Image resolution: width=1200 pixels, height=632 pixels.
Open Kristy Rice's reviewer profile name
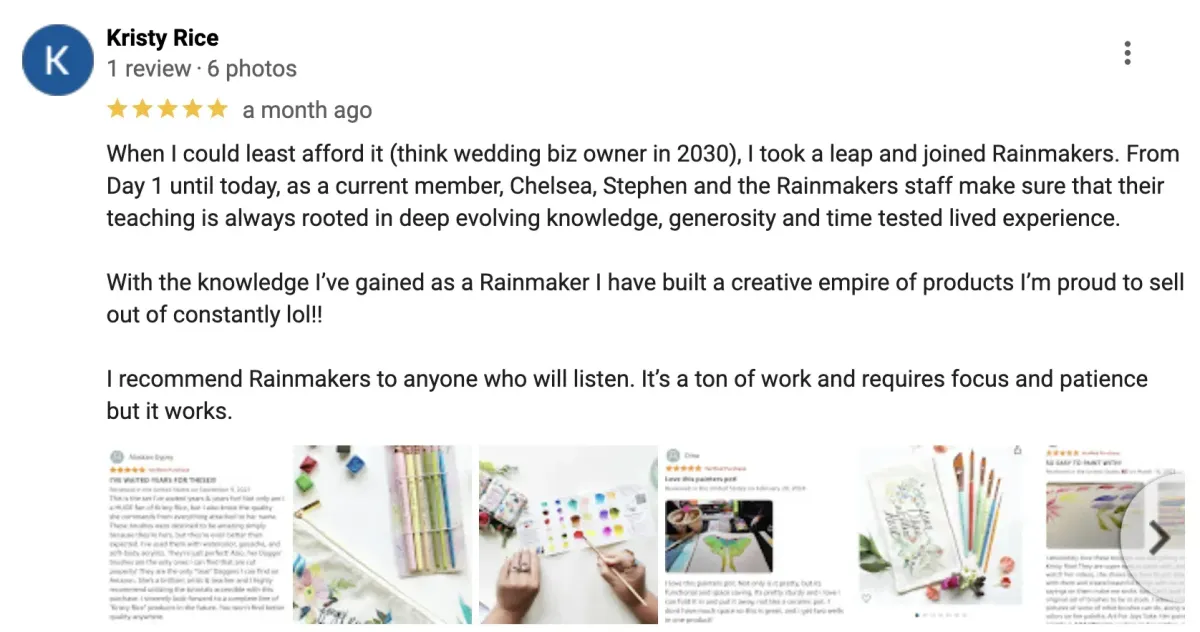coord(162,38)
